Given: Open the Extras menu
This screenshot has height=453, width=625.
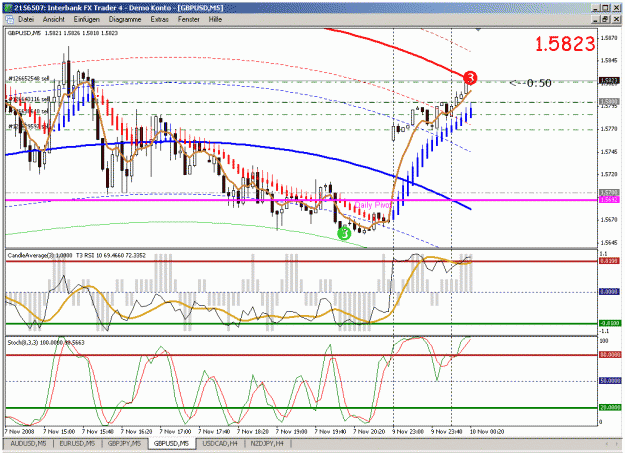Looking at the screenshot, I should coord(159,19).
